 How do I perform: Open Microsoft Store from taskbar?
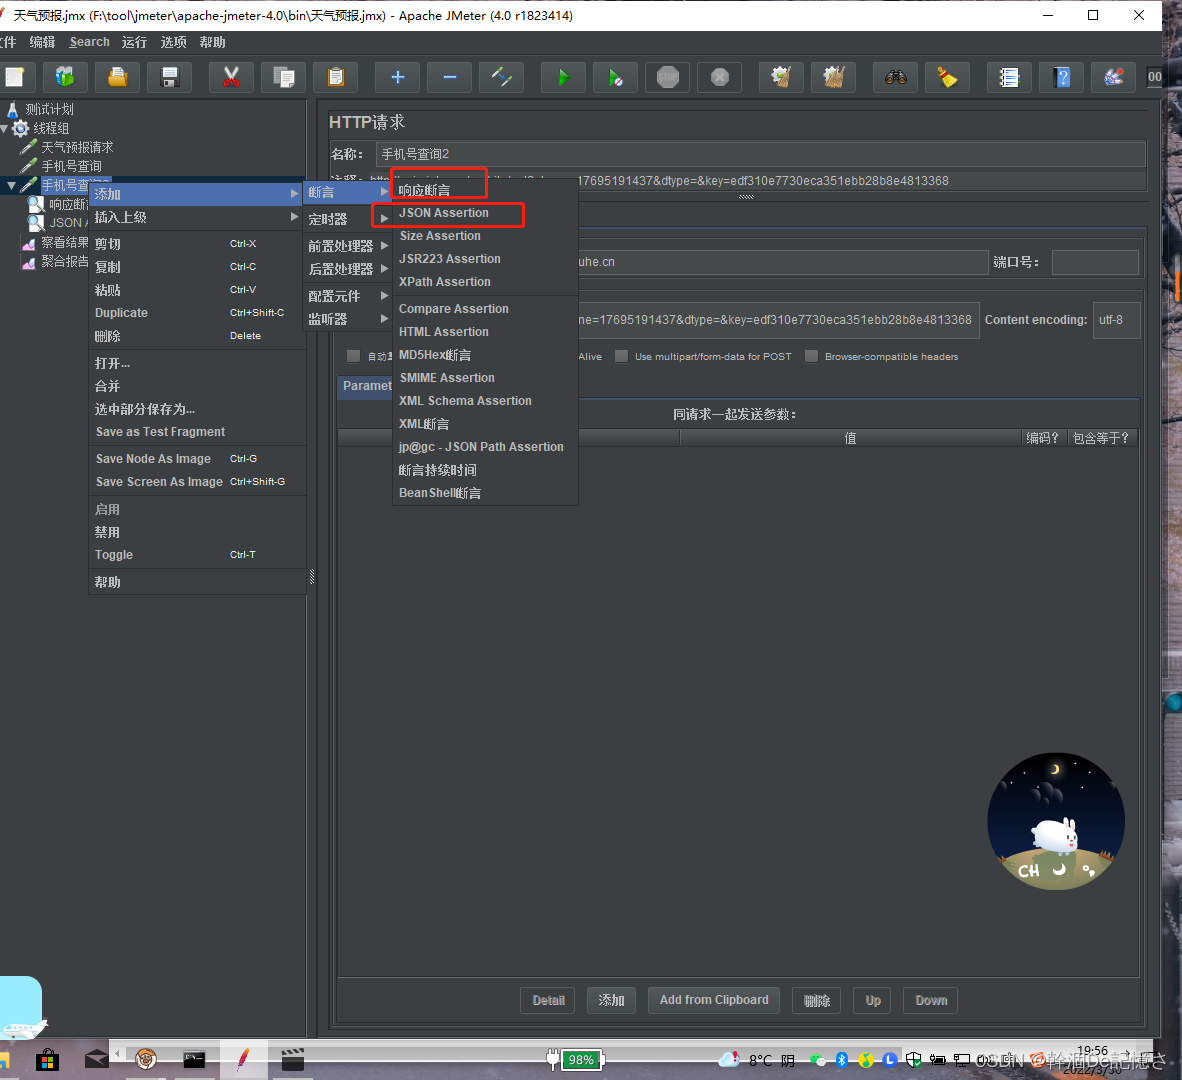click(47, 1060)
